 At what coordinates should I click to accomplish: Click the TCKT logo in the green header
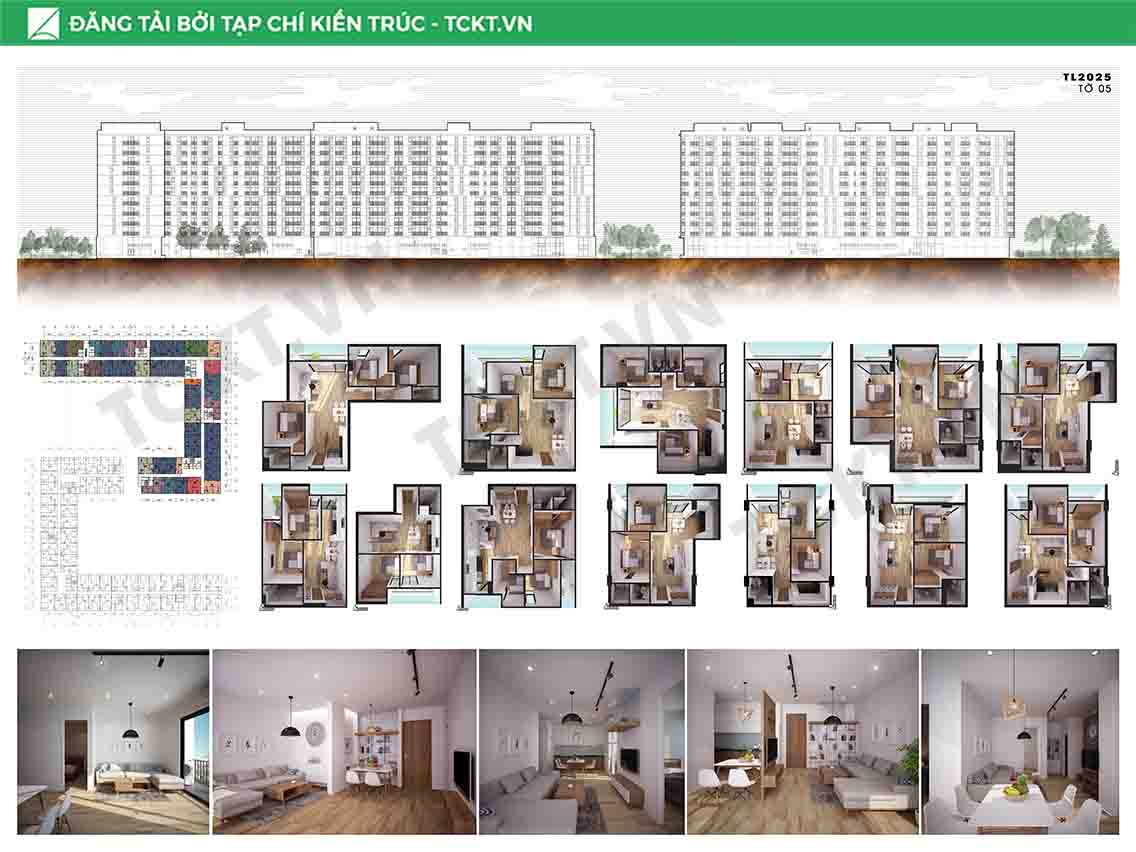pos(43,22)
